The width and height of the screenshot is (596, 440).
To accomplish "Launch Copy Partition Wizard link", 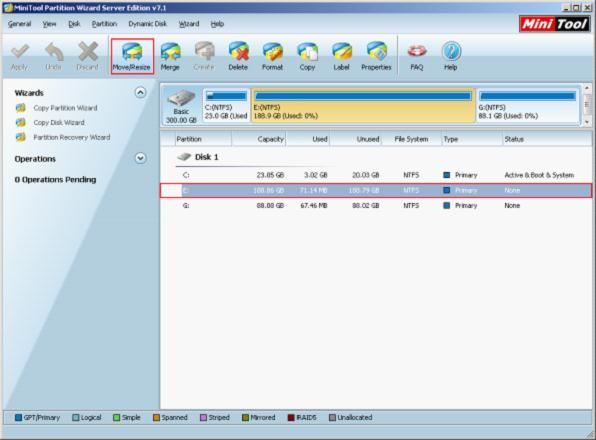I will [x=65, y=108].
